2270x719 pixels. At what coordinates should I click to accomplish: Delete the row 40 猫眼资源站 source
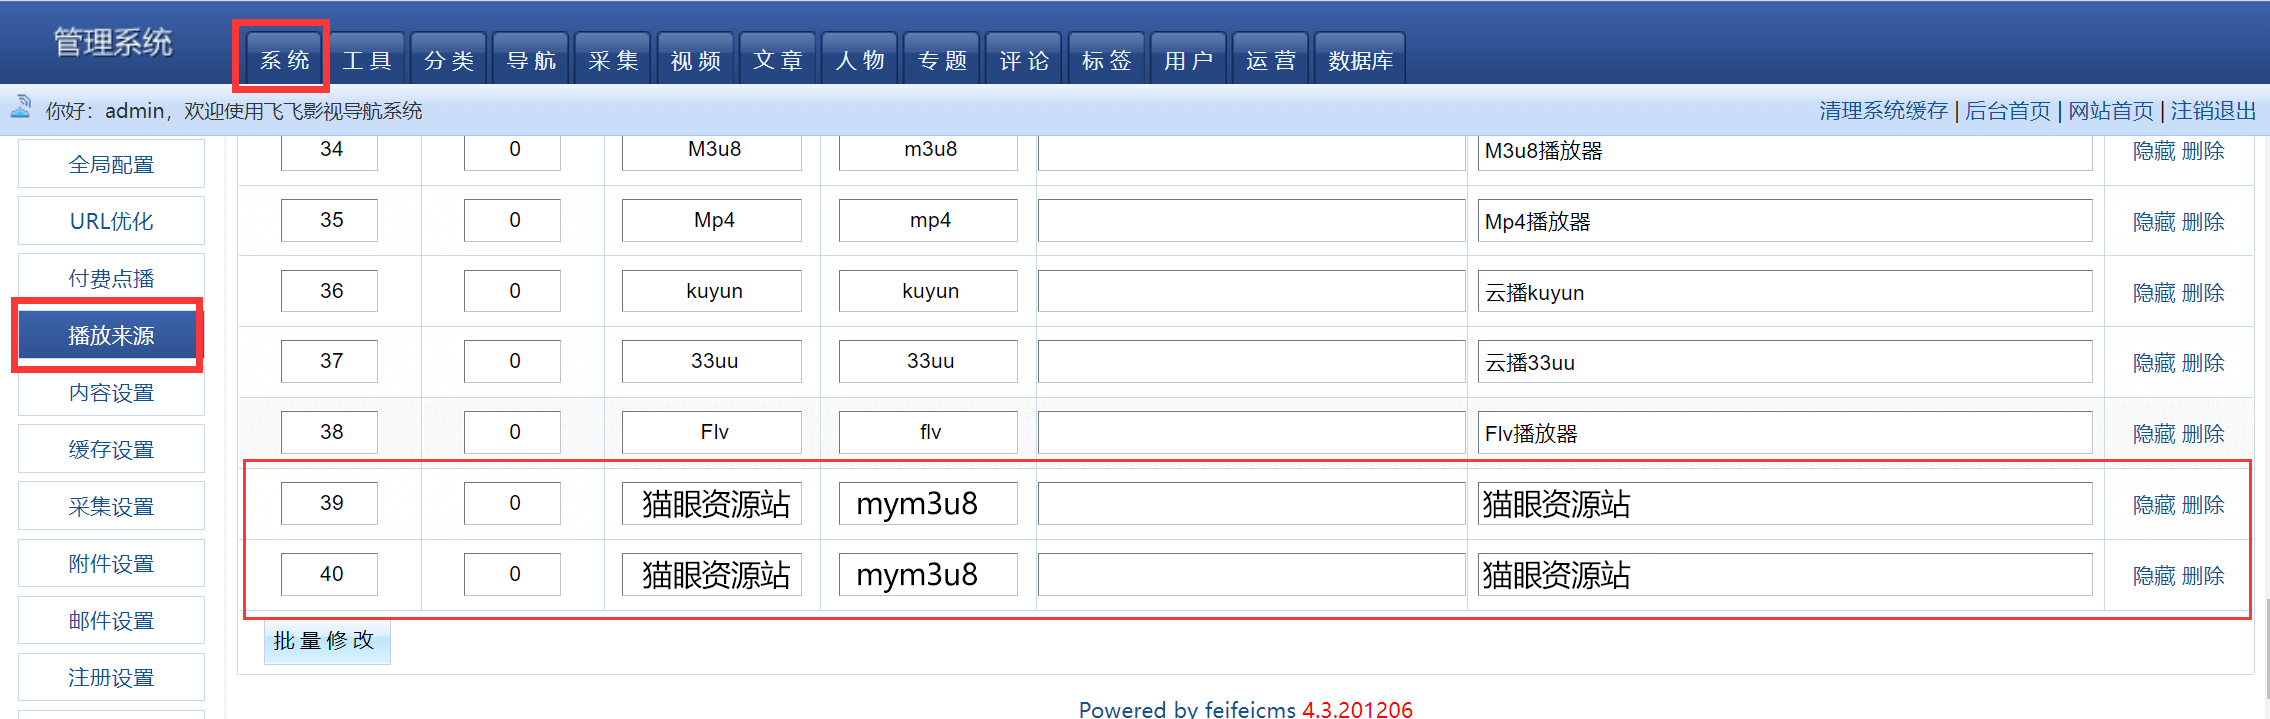pyautogui.click(x=2203, y=576)
